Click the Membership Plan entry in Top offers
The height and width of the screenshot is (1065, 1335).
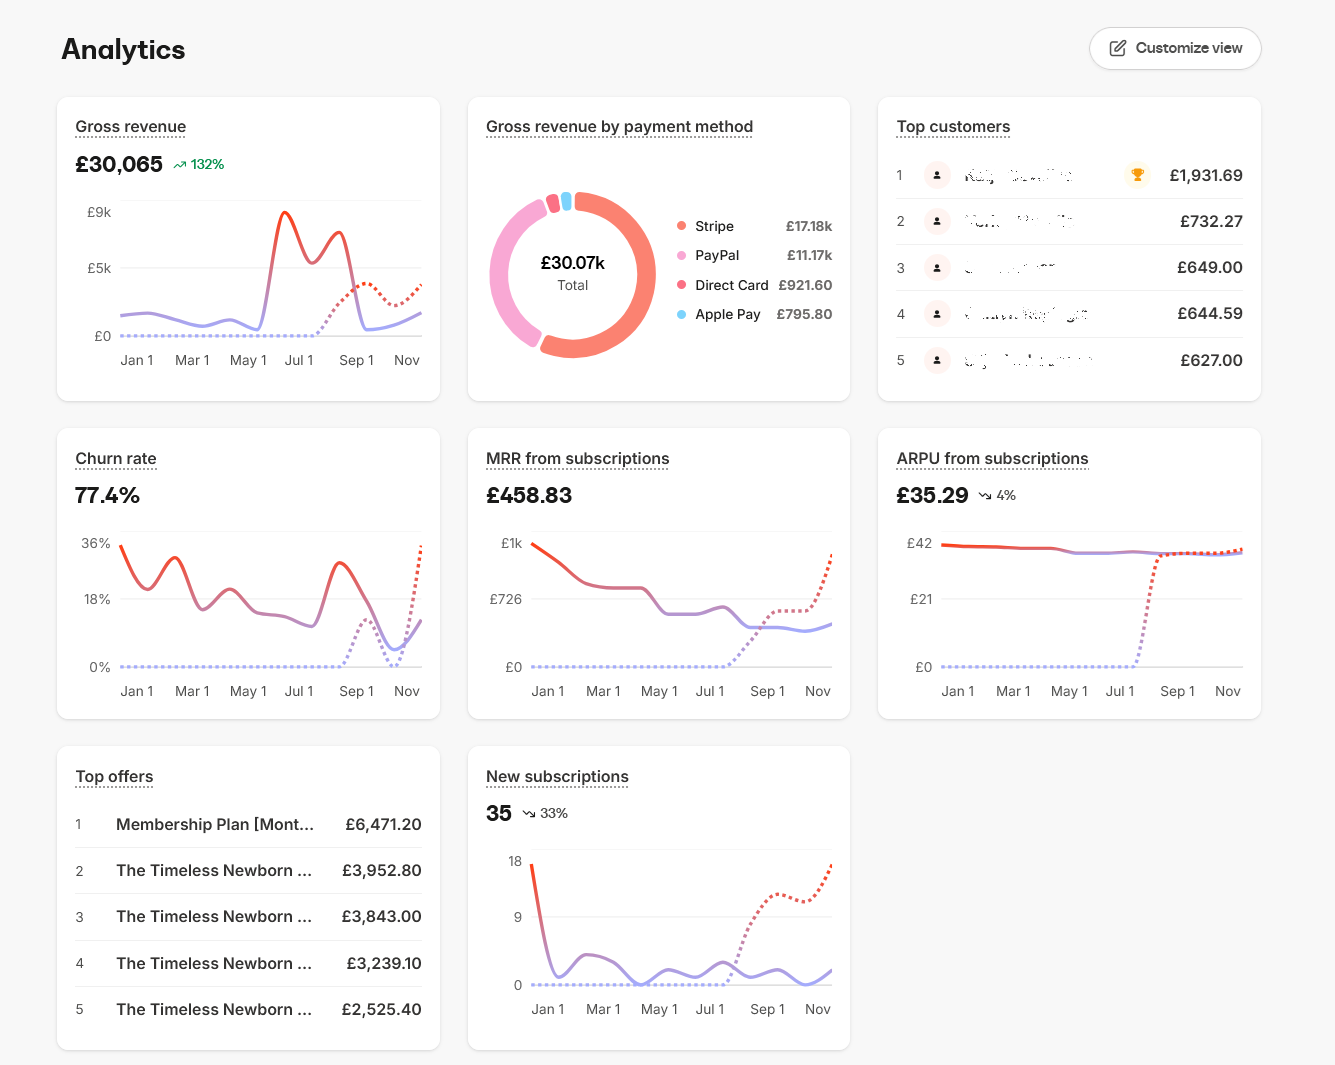[215, 824]
